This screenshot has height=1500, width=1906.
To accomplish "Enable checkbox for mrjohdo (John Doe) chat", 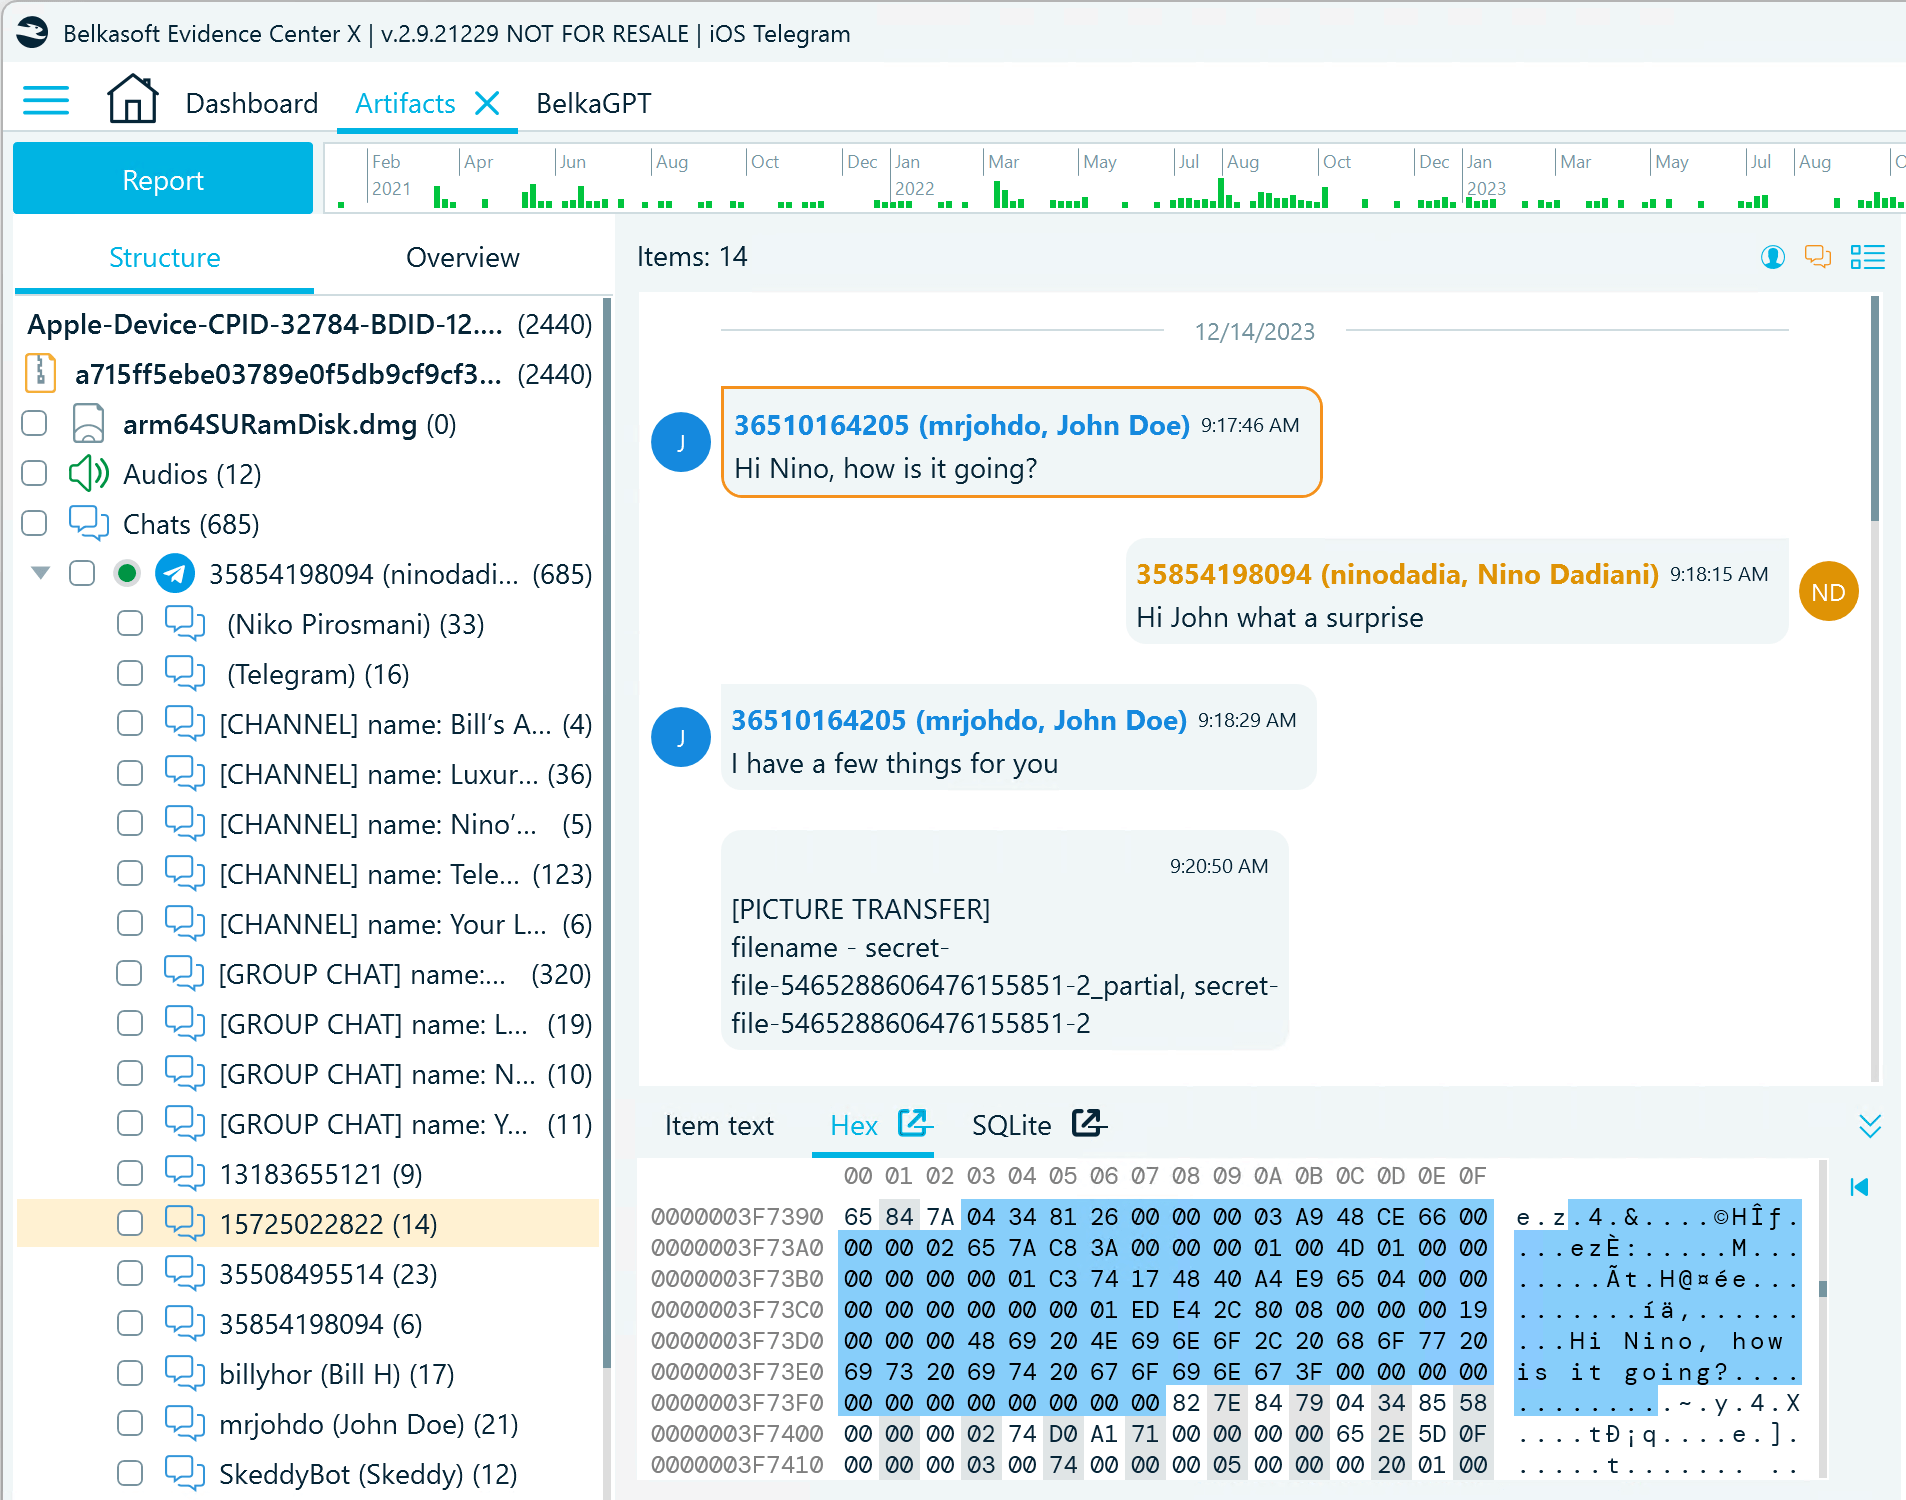I will coord(130,1423).
